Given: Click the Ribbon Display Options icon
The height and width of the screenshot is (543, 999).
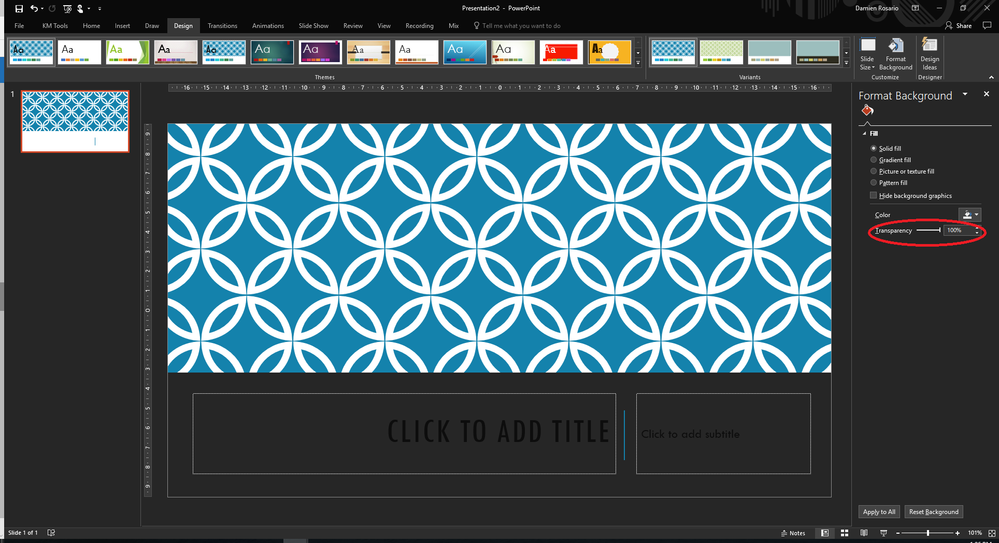Looking at the screenshot, I should click(x=916, y=8).
